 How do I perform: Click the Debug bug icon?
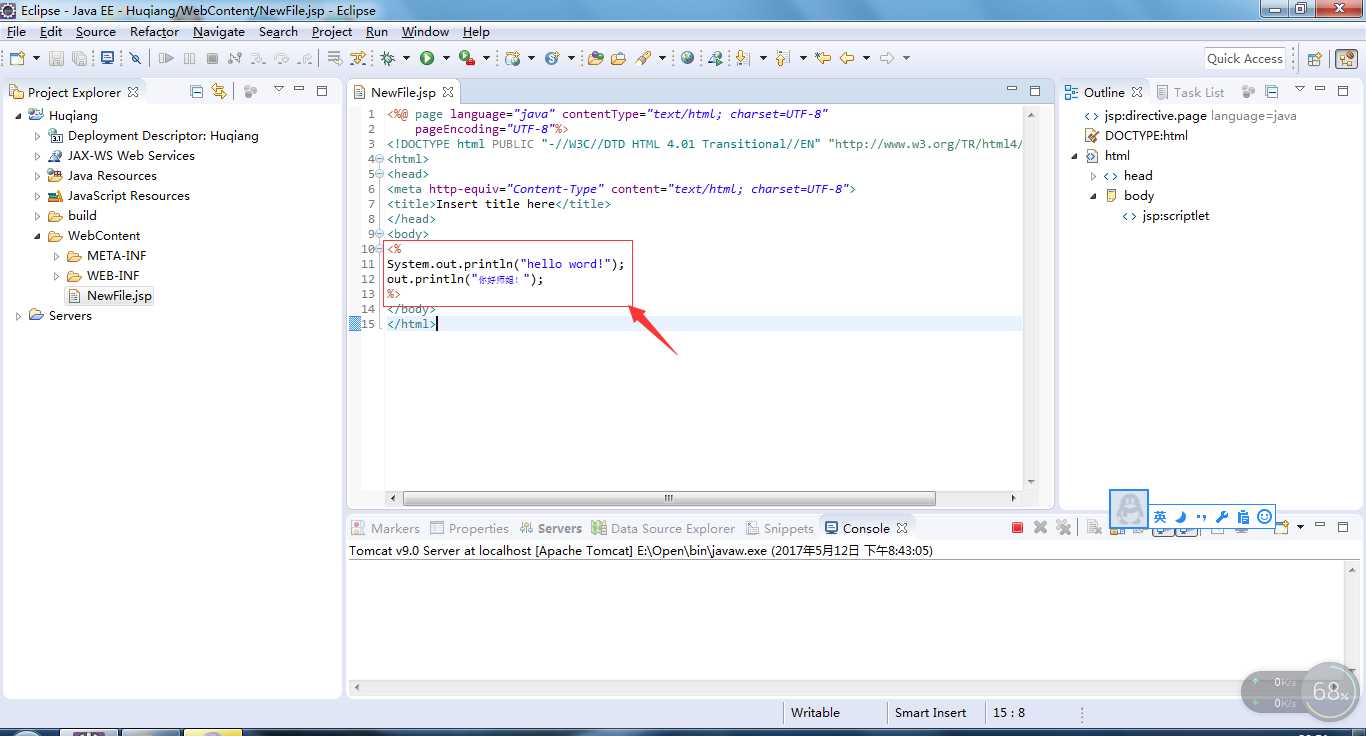point(387,59)
